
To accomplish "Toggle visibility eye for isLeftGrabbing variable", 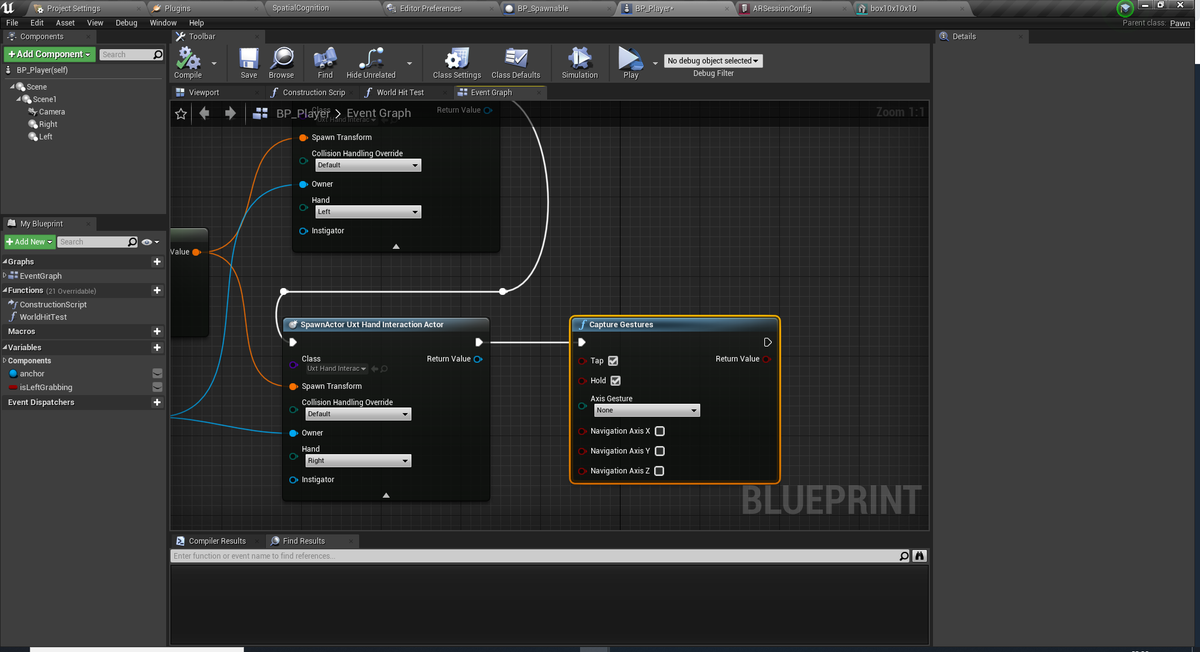I will [x=157, y=387].
